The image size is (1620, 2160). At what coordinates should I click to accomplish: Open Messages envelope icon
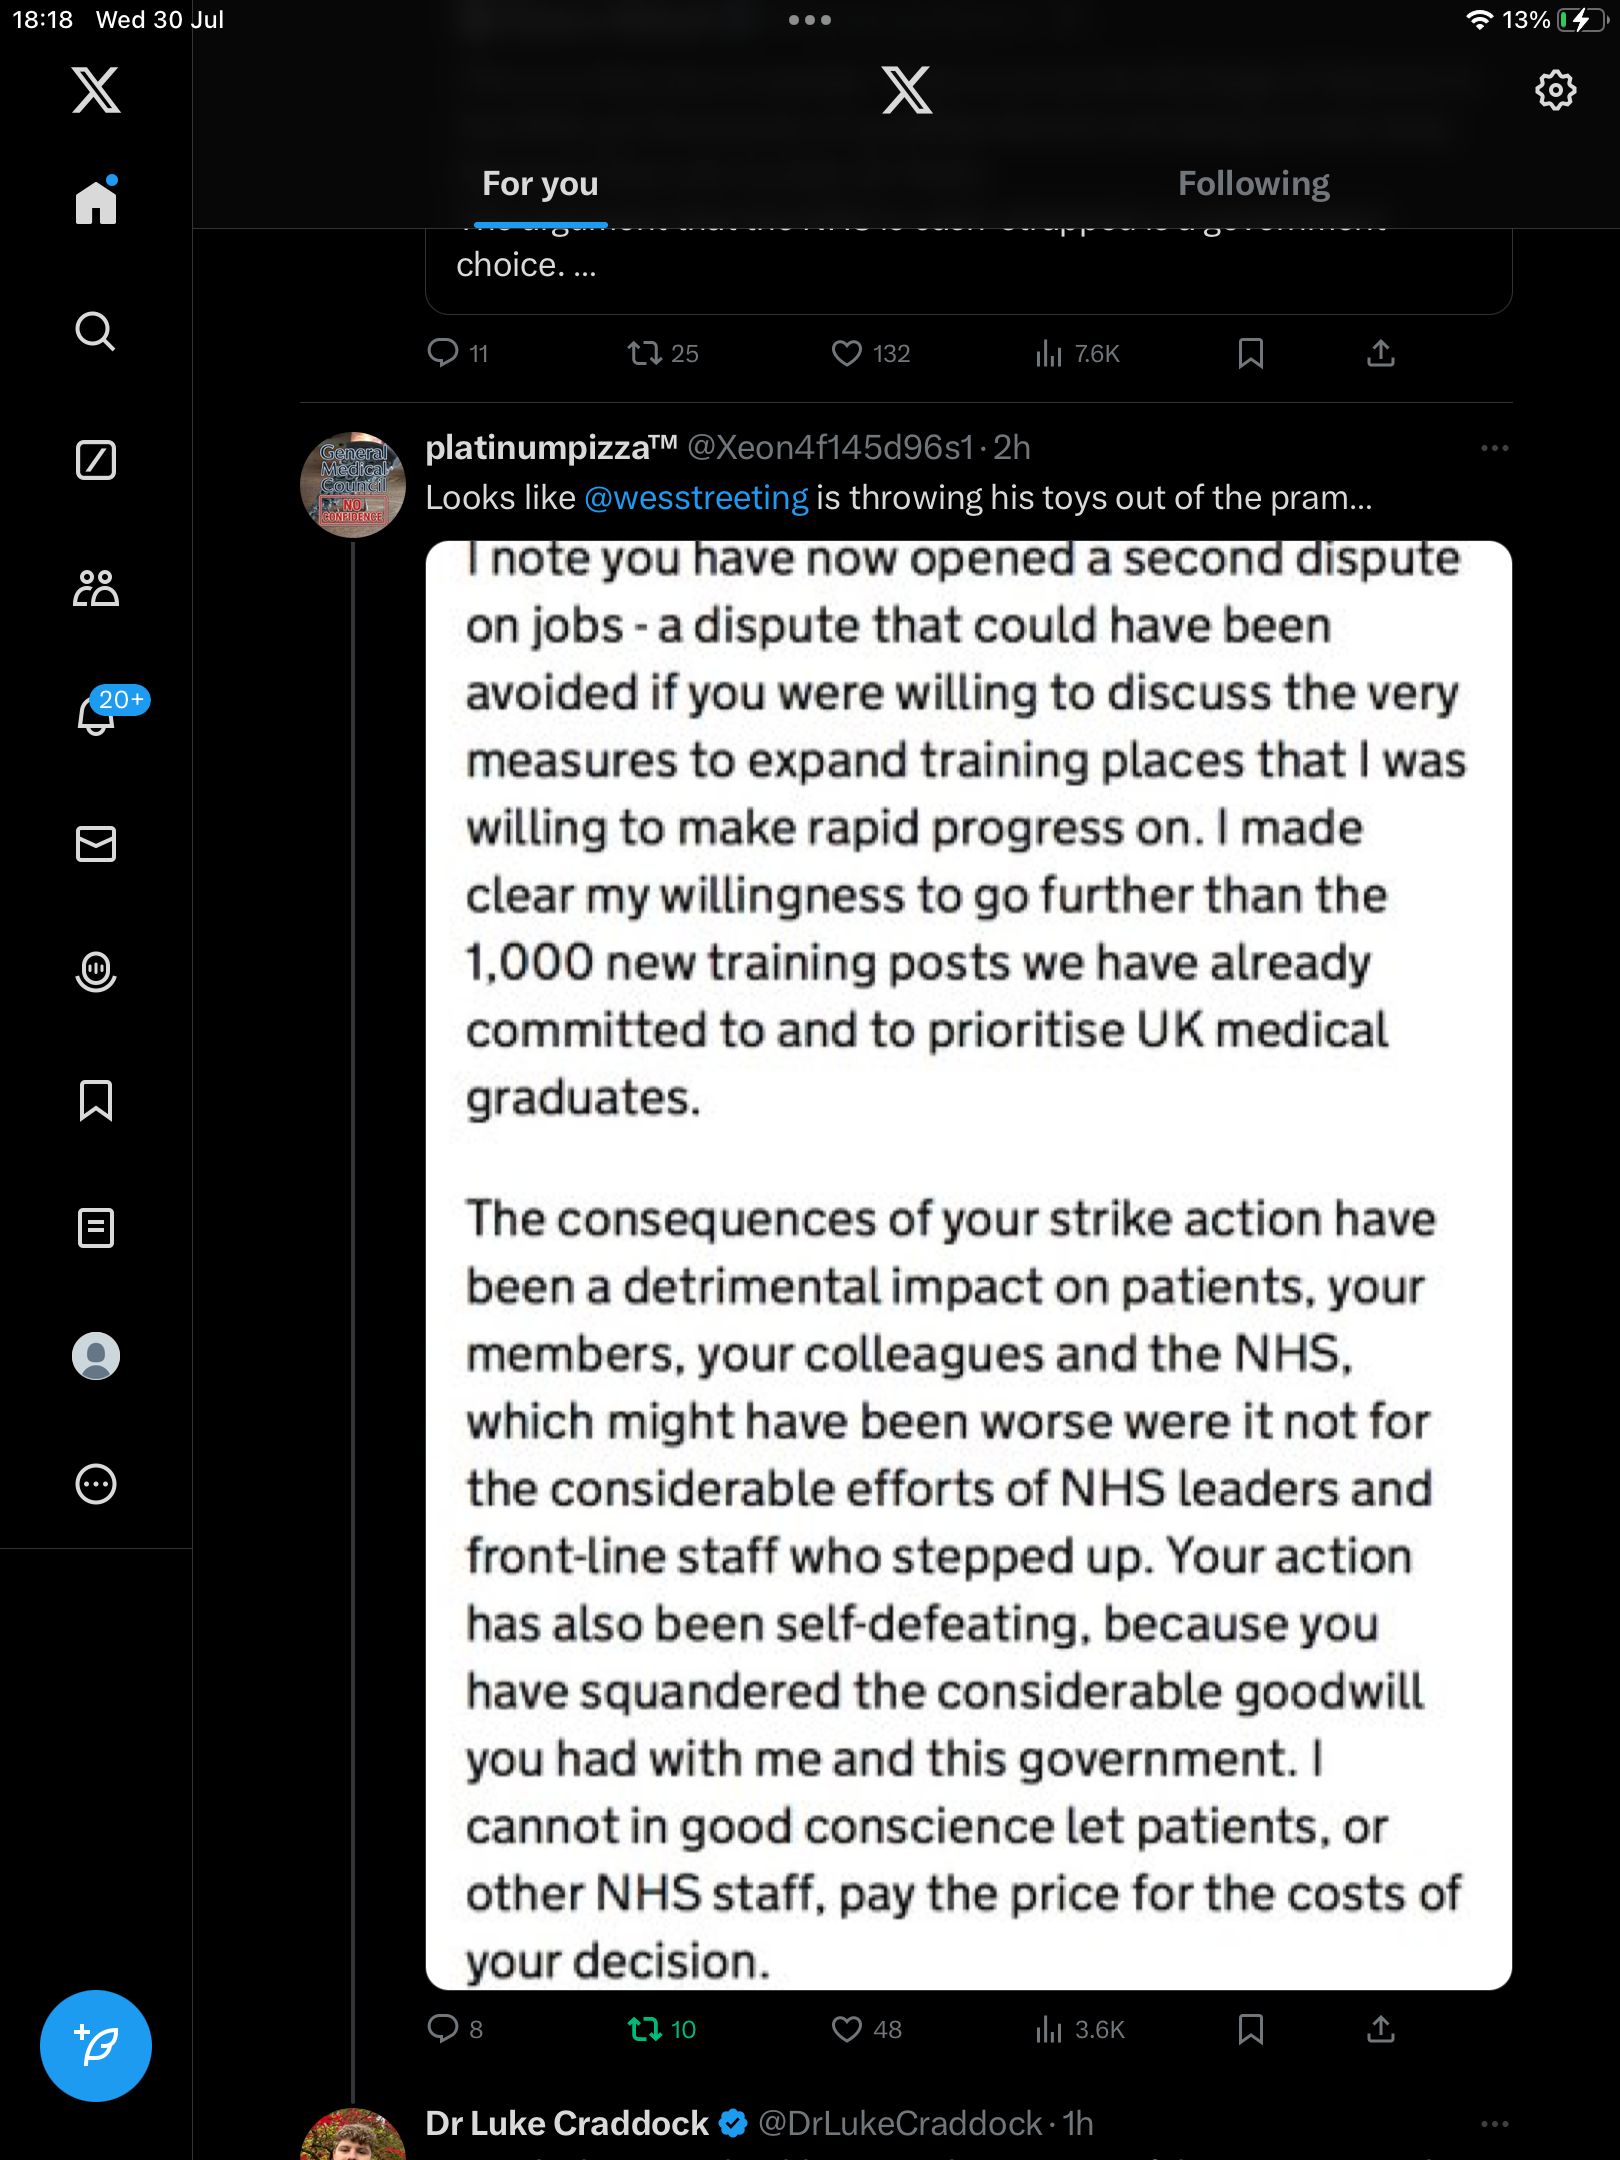coord(96,844)
